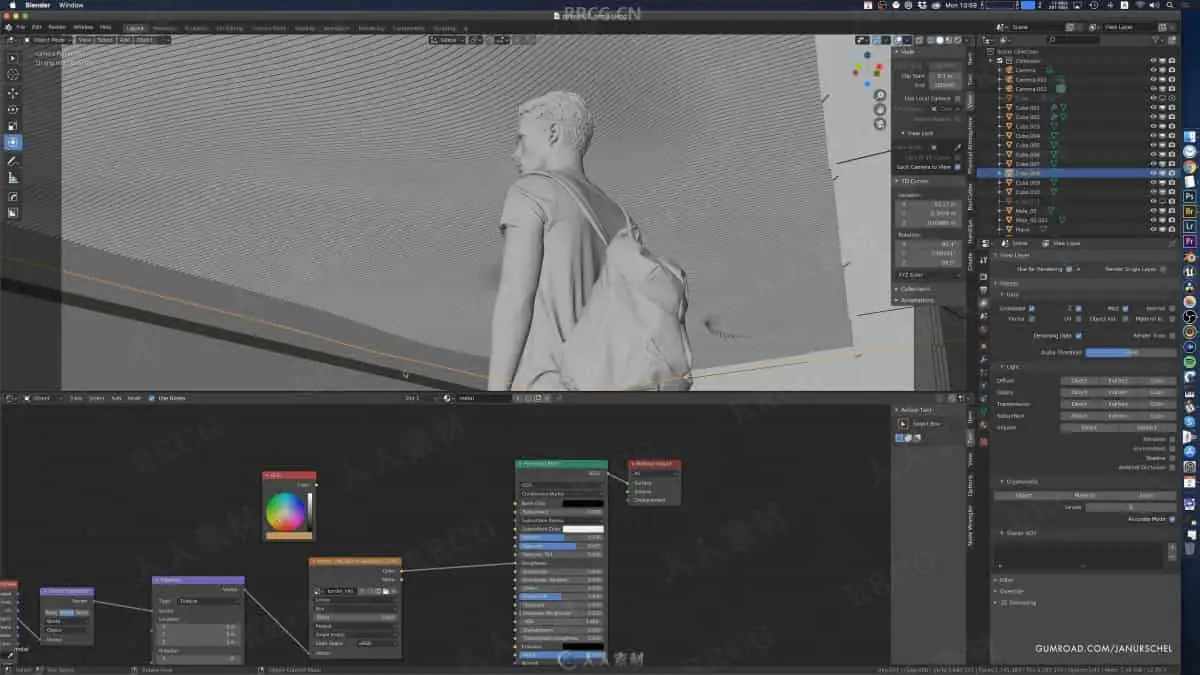Toggle Lock Camera to View checkbox
The image size is (1200, 675).
(x=958, y=166)
